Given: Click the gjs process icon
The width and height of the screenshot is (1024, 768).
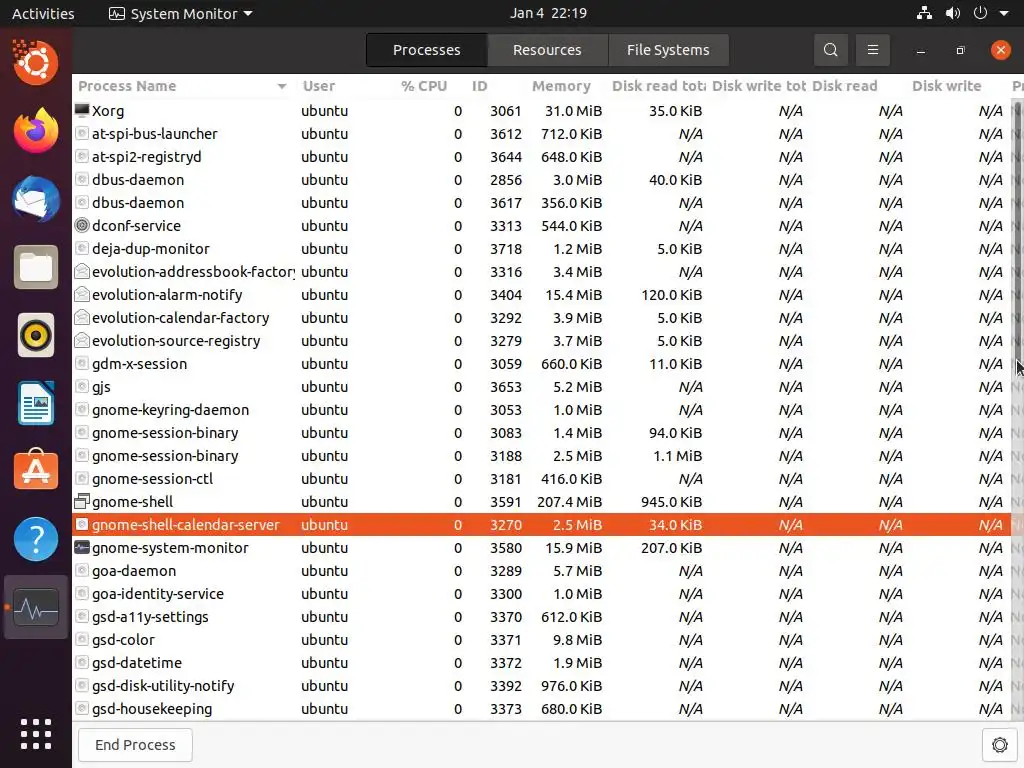Looking at the screenshot, I should [x=82, y=387].
